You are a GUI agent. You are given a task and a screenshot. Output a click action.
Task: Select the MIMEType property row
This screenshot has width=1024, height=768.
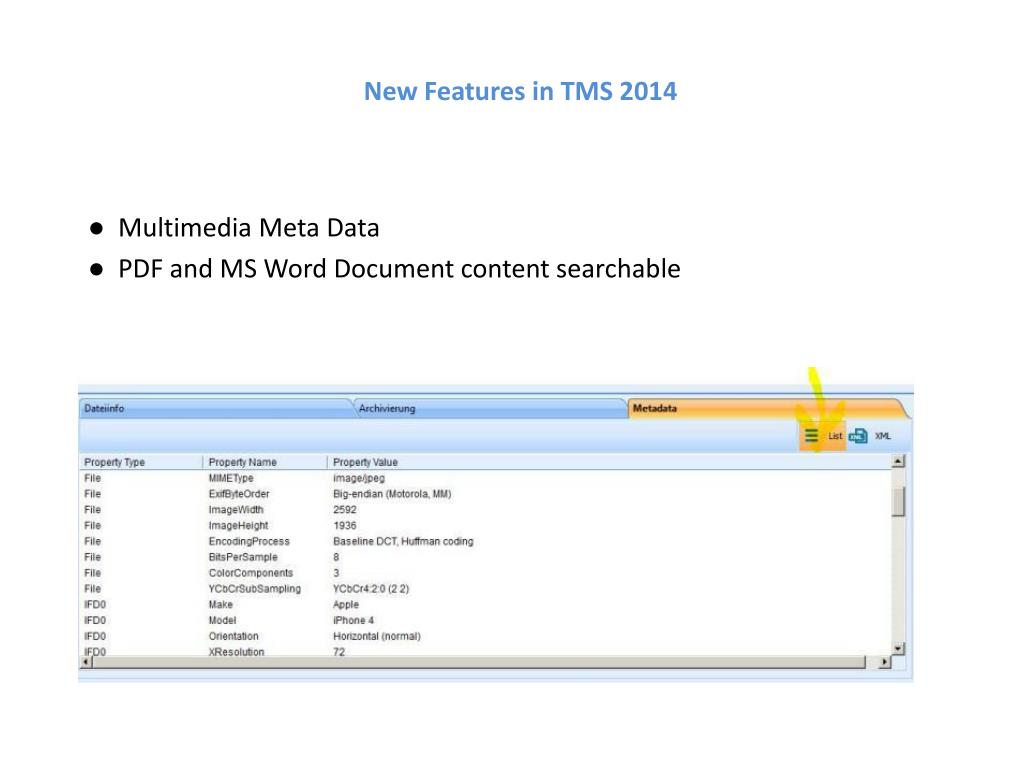click(485, 478)
